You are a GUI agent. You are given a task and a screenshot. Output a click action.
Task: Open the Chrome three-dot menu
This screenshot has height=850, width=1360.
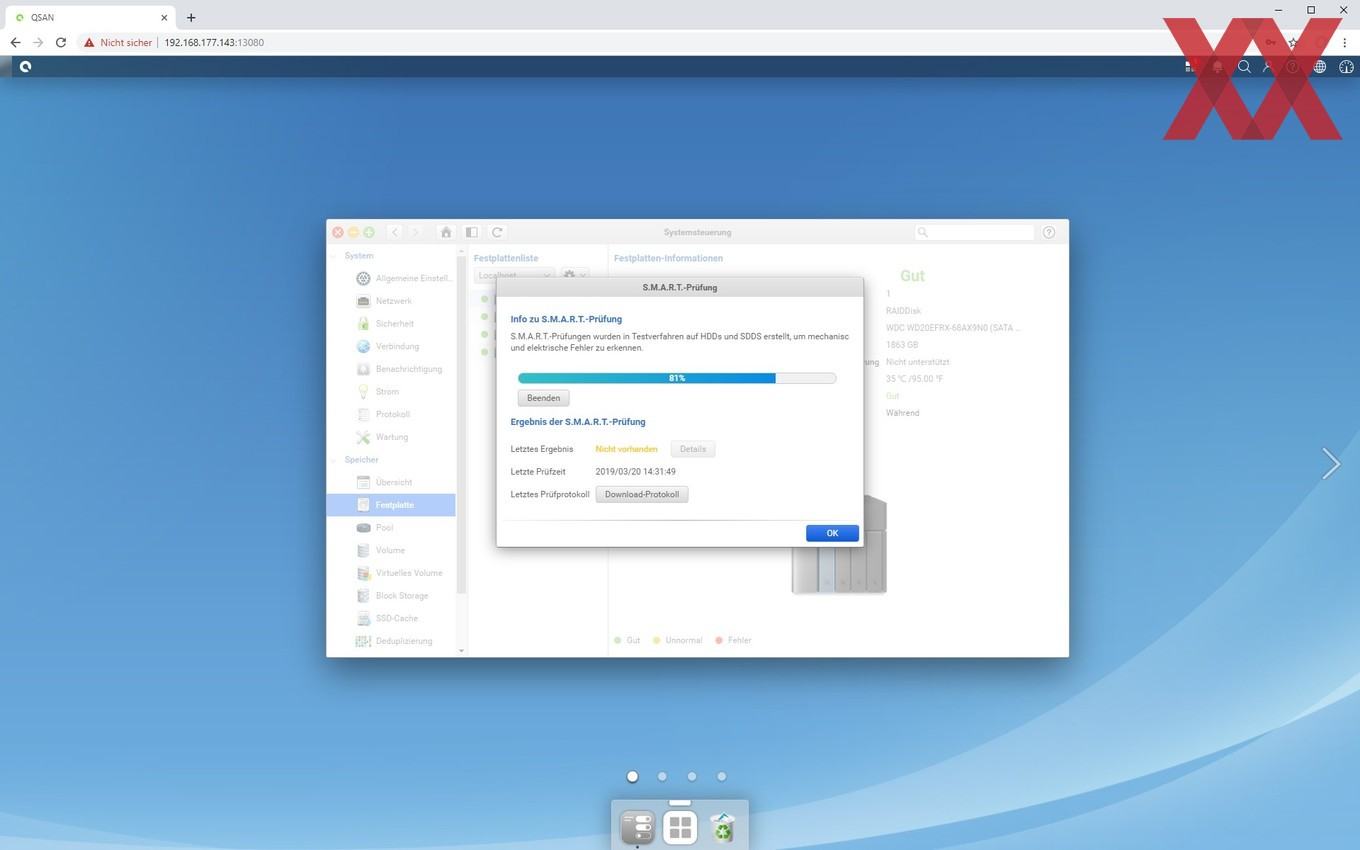point(1345,43)
